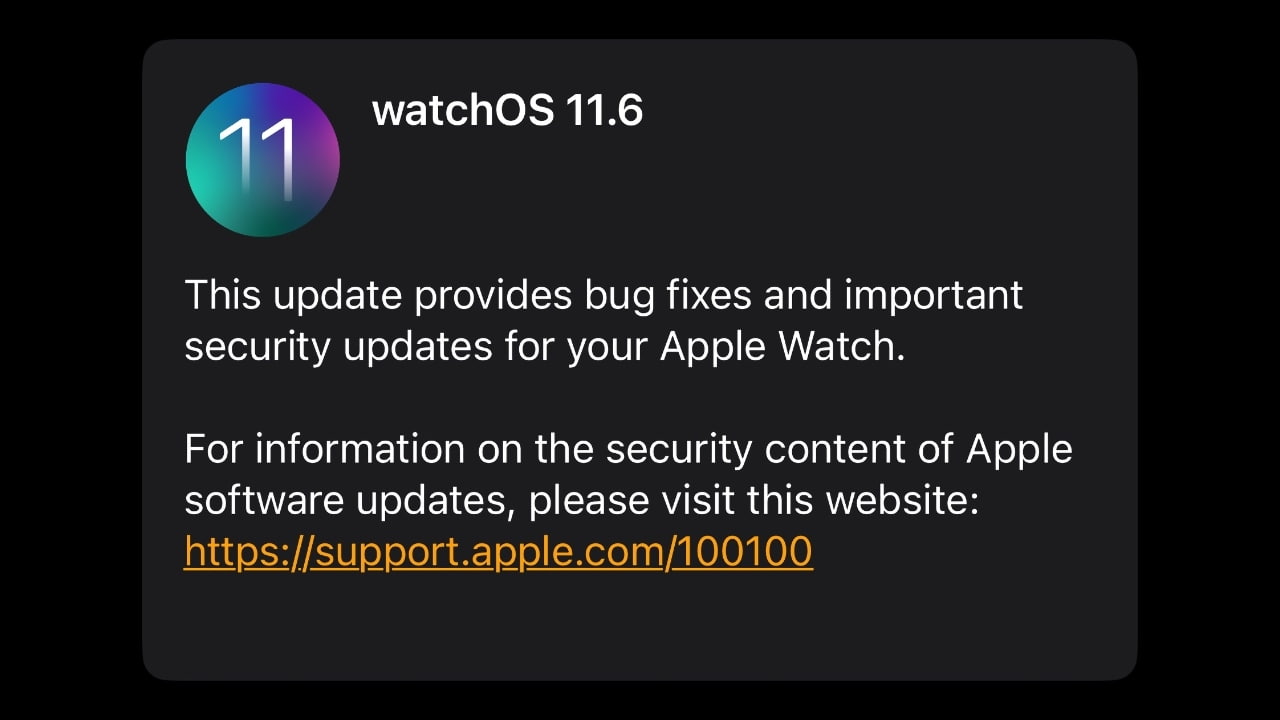Click the '11.6' version number in title
Viewport: 1280px width, 720px height.
pyautogui.click(x=603, y=110)
